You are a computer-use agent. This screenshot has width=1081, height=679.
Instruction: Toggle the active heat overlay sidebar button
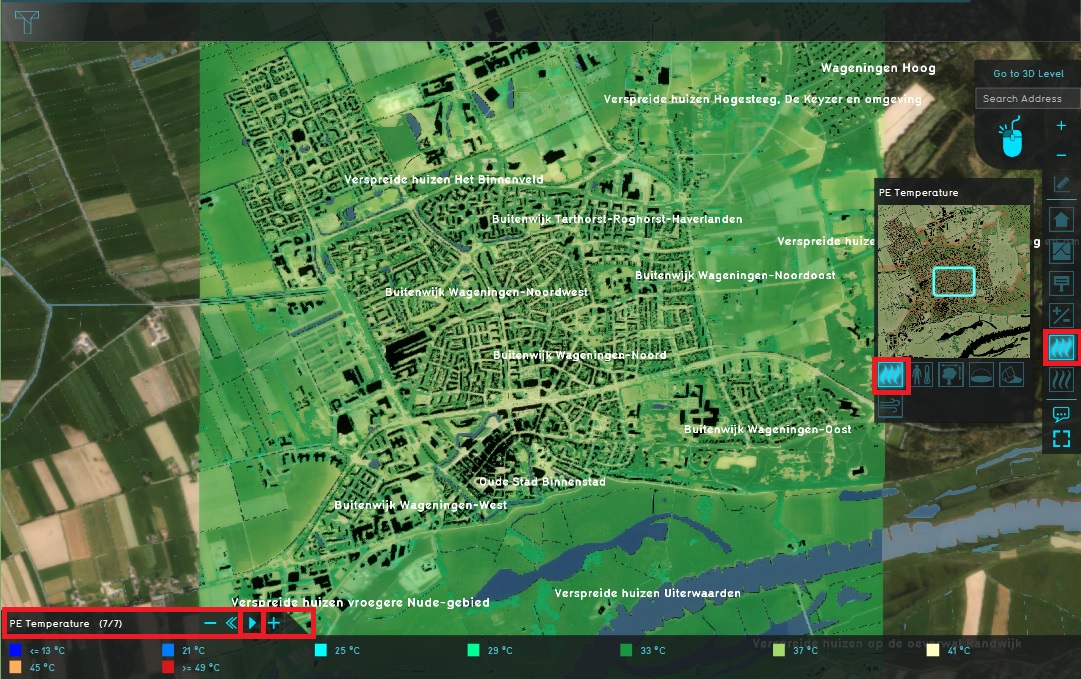pyautogui.click(x=1061, y=347)
